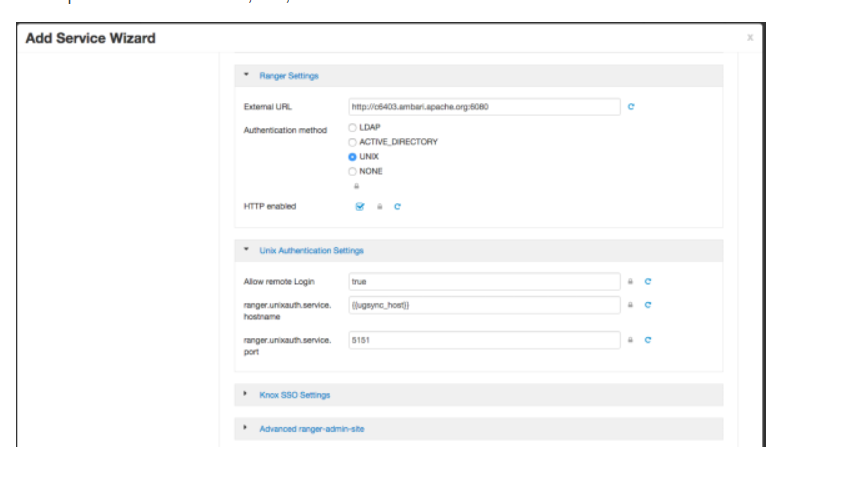841x480 pixels.
Task: Choose the ACTIVE_DIRECTORY radio option
Action: pyautogui.click(x=352, y=142)
